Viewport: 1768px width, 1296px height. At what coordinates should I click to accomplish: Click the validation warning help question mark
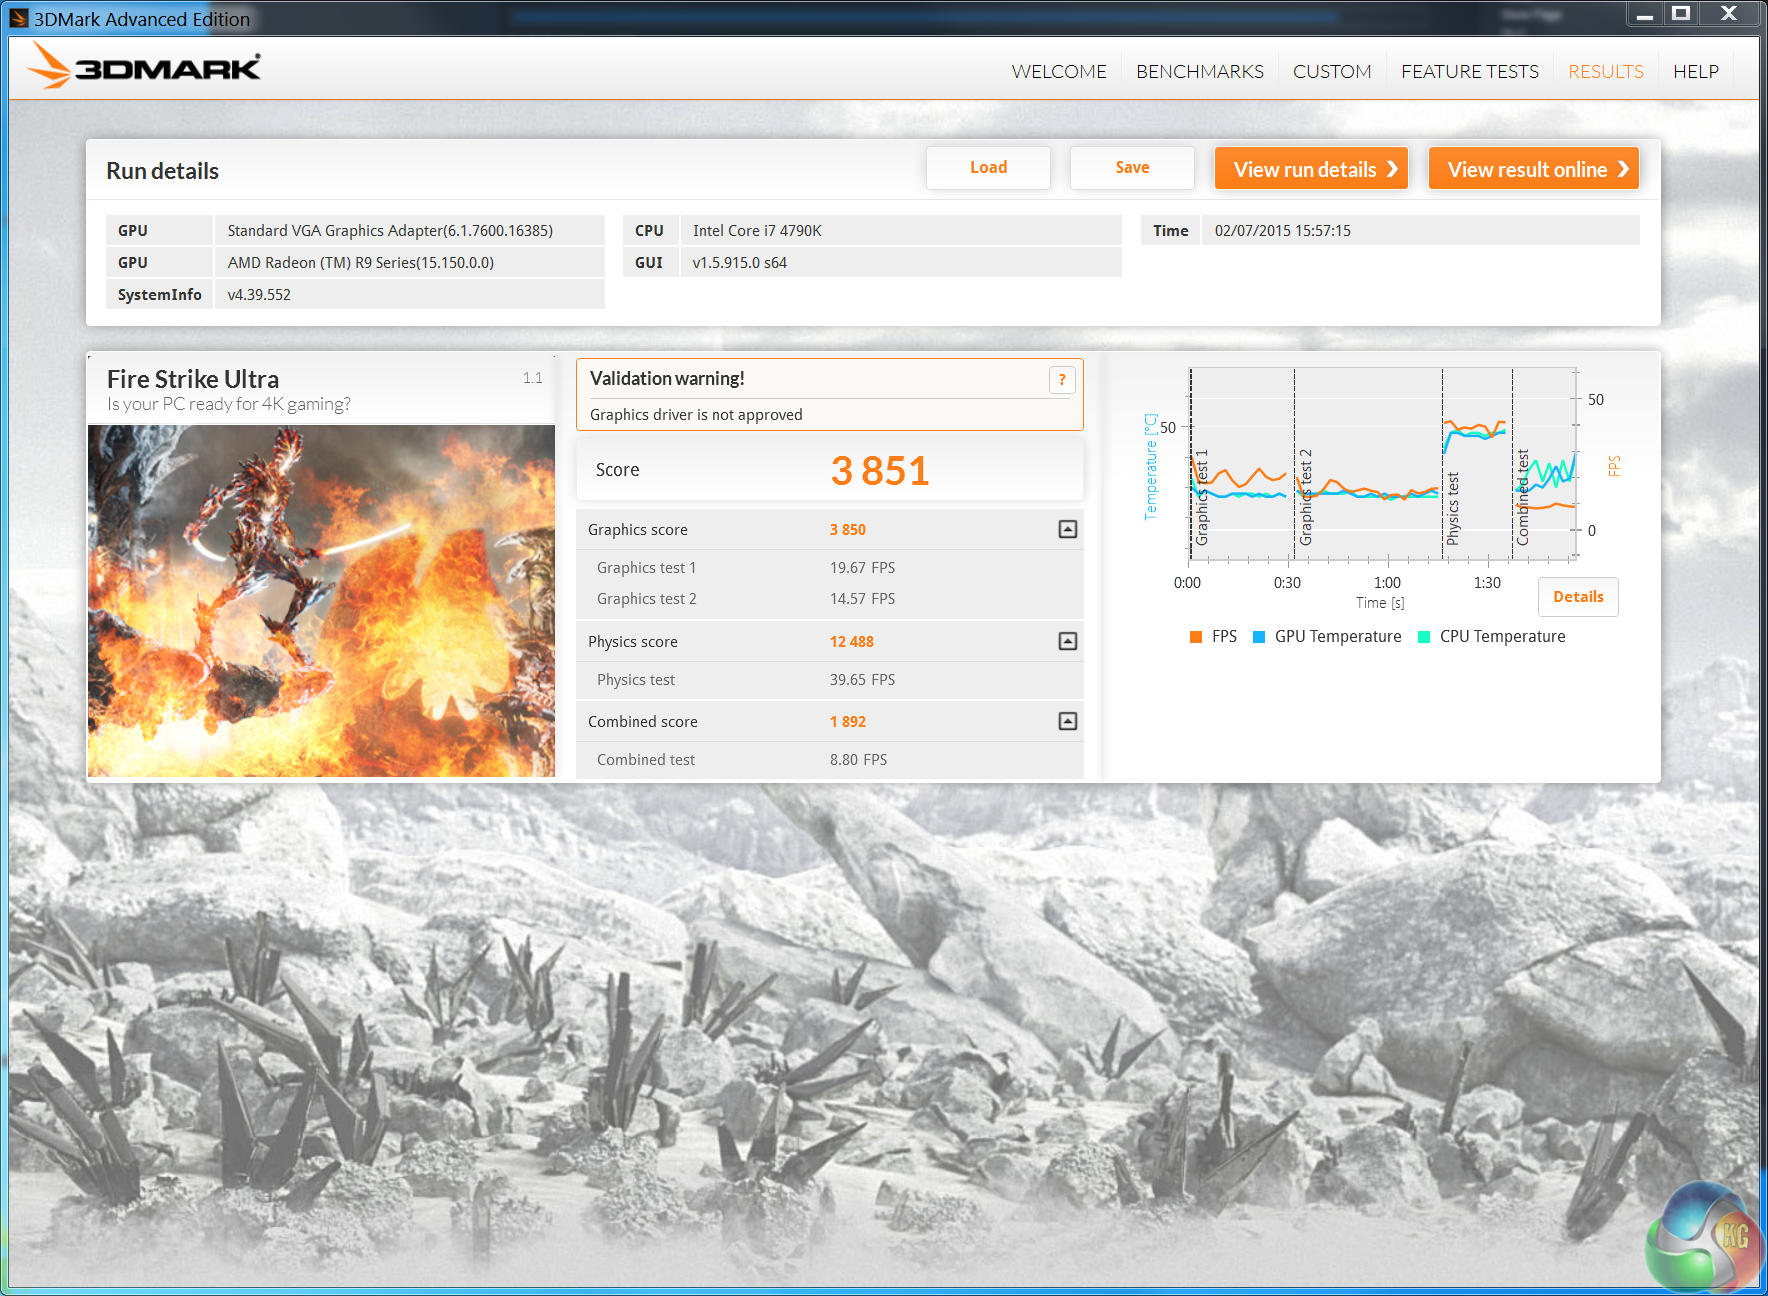tap(1061, 380)
